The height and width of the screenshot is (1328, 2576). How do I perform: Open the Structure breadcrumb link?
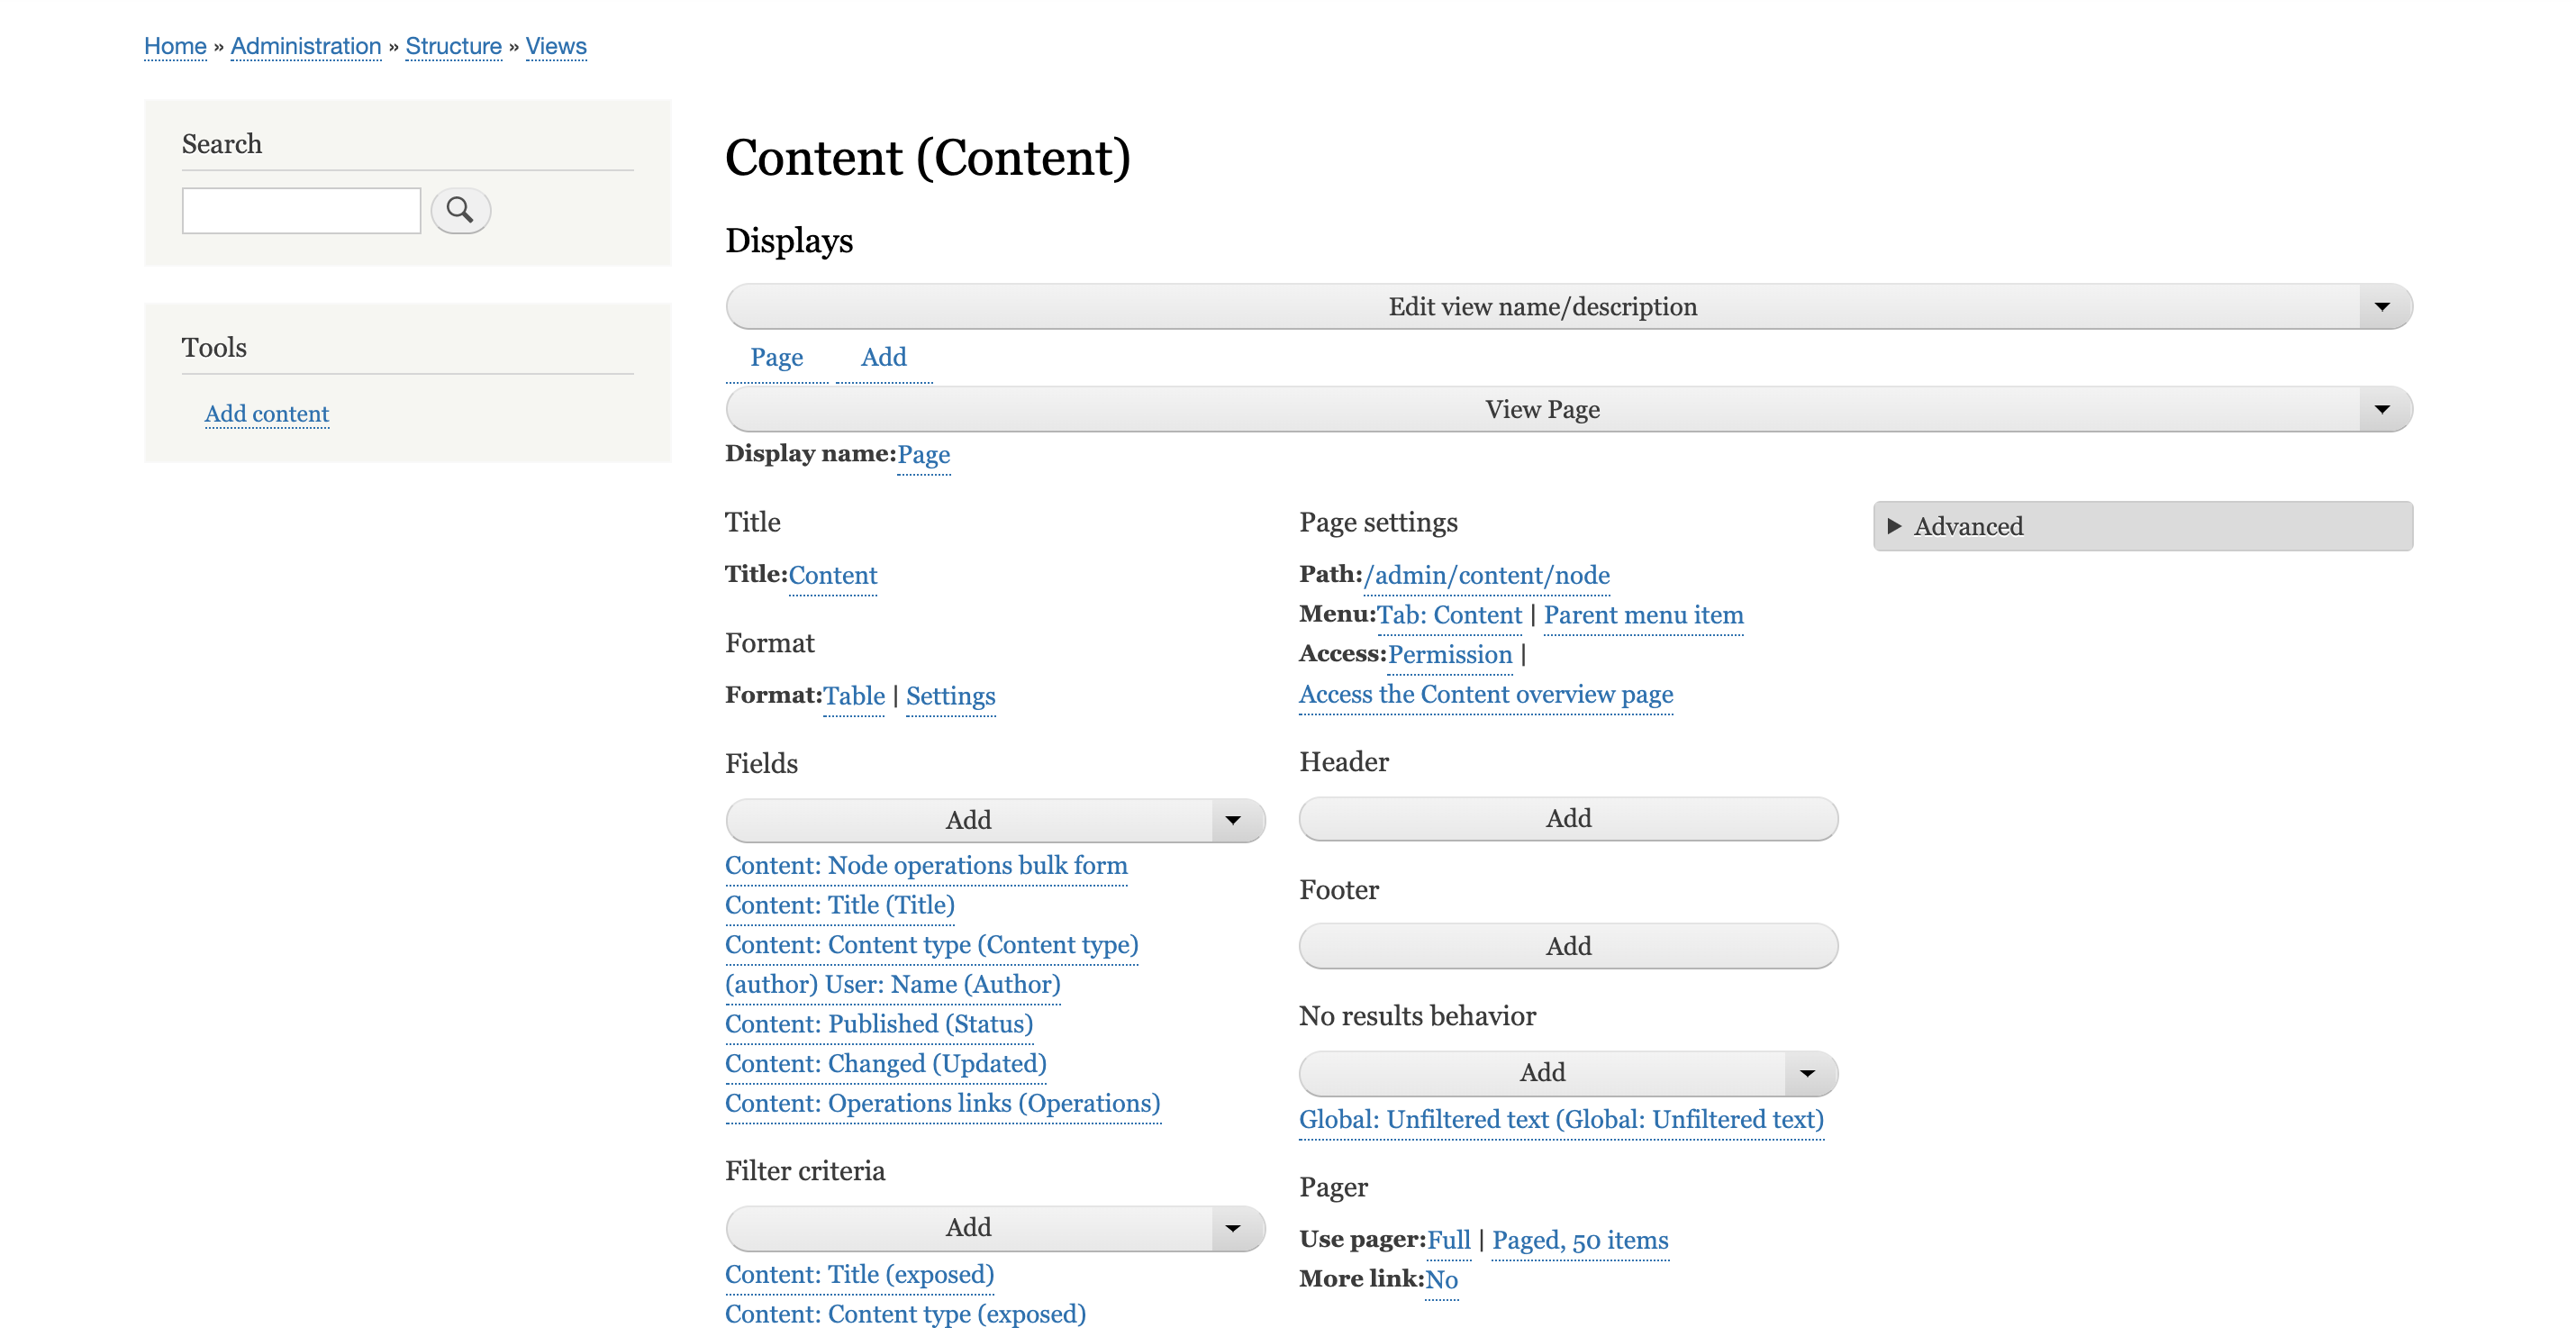[453, 46]
